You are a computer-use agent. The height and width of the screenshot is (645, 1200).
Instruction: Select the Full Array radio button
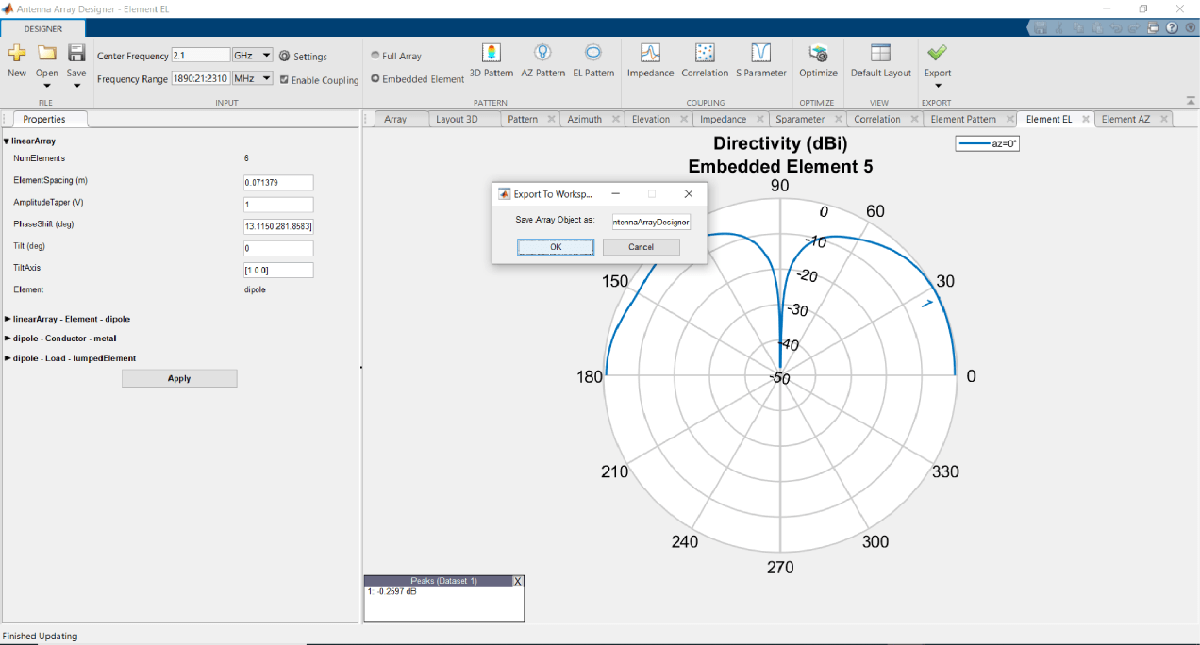click(376, 56)
